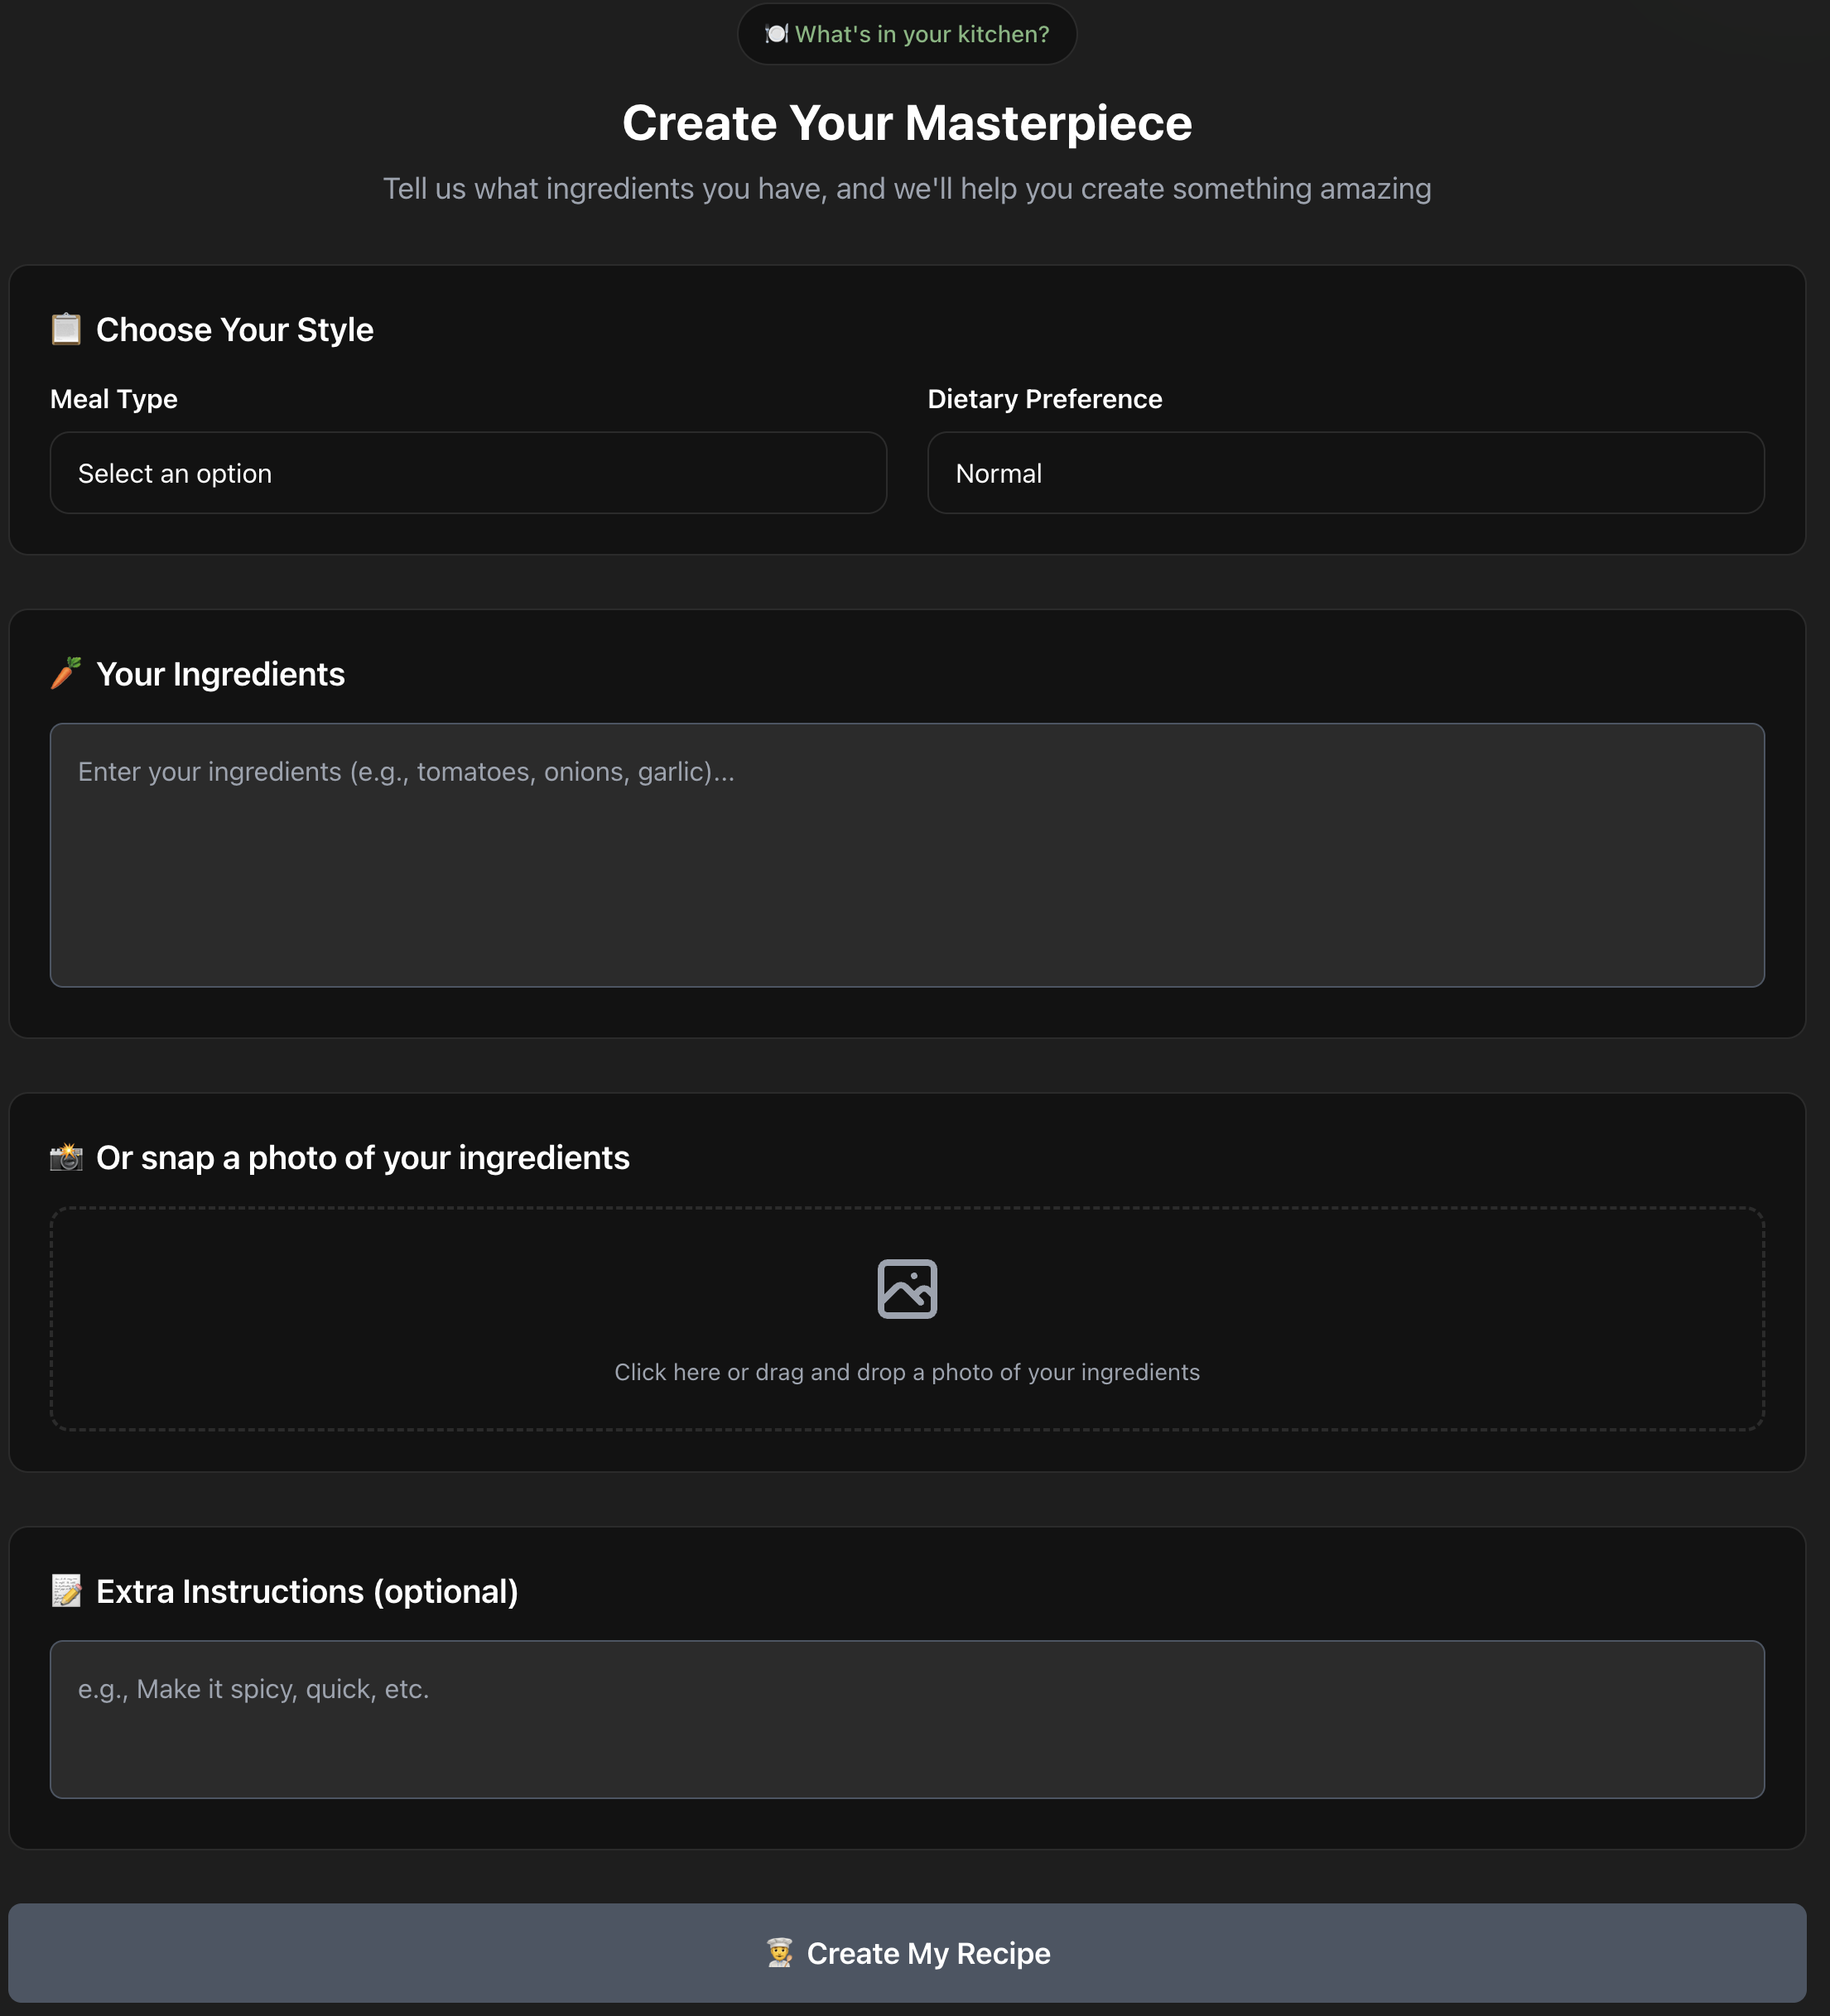The image size is (1830, 2016).
Task: Click the 'Click here or drag and drop' text
Action: click(907, 1372)
